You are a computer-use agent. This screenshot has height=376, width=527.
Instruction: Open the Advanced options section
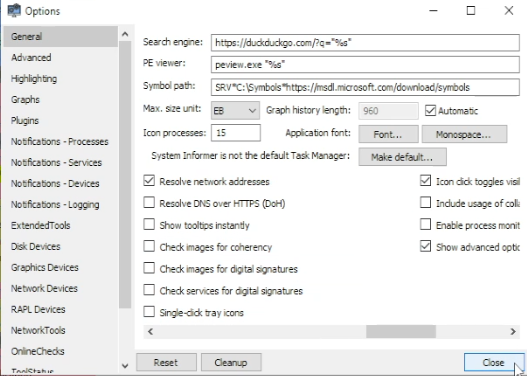[x=61, y=57]
